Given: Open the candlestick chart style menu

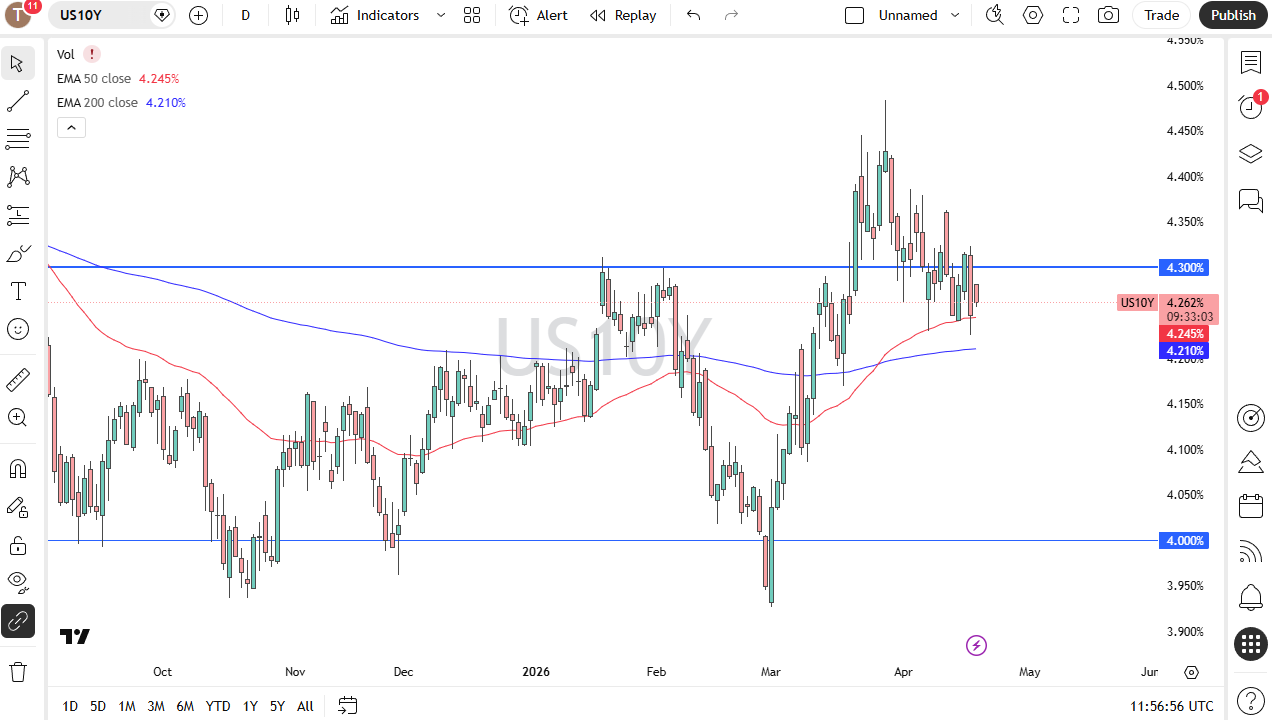Looking at the screenshot, I should click(x=292, y=15).
